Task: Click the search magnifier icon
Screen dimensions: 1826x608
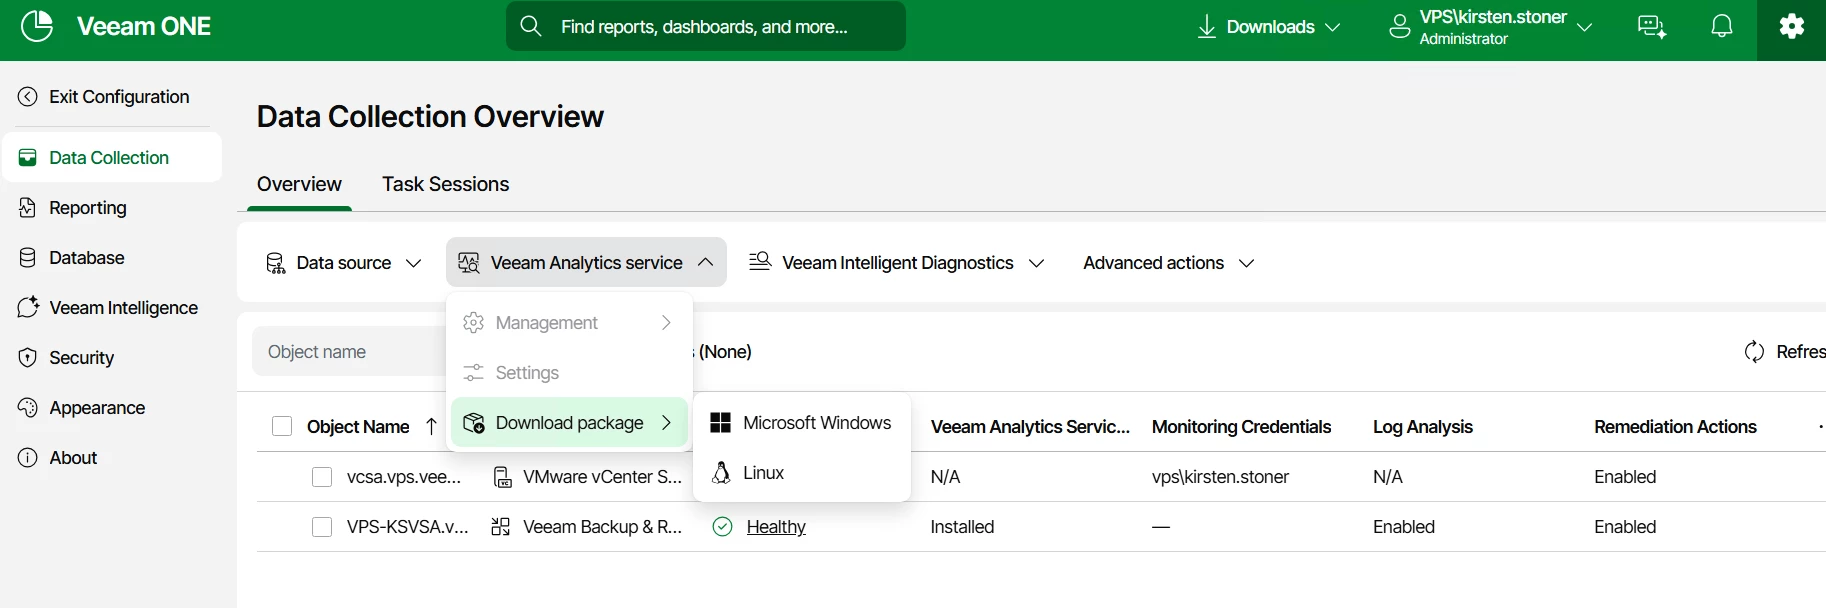Action: tap(531, 26)
